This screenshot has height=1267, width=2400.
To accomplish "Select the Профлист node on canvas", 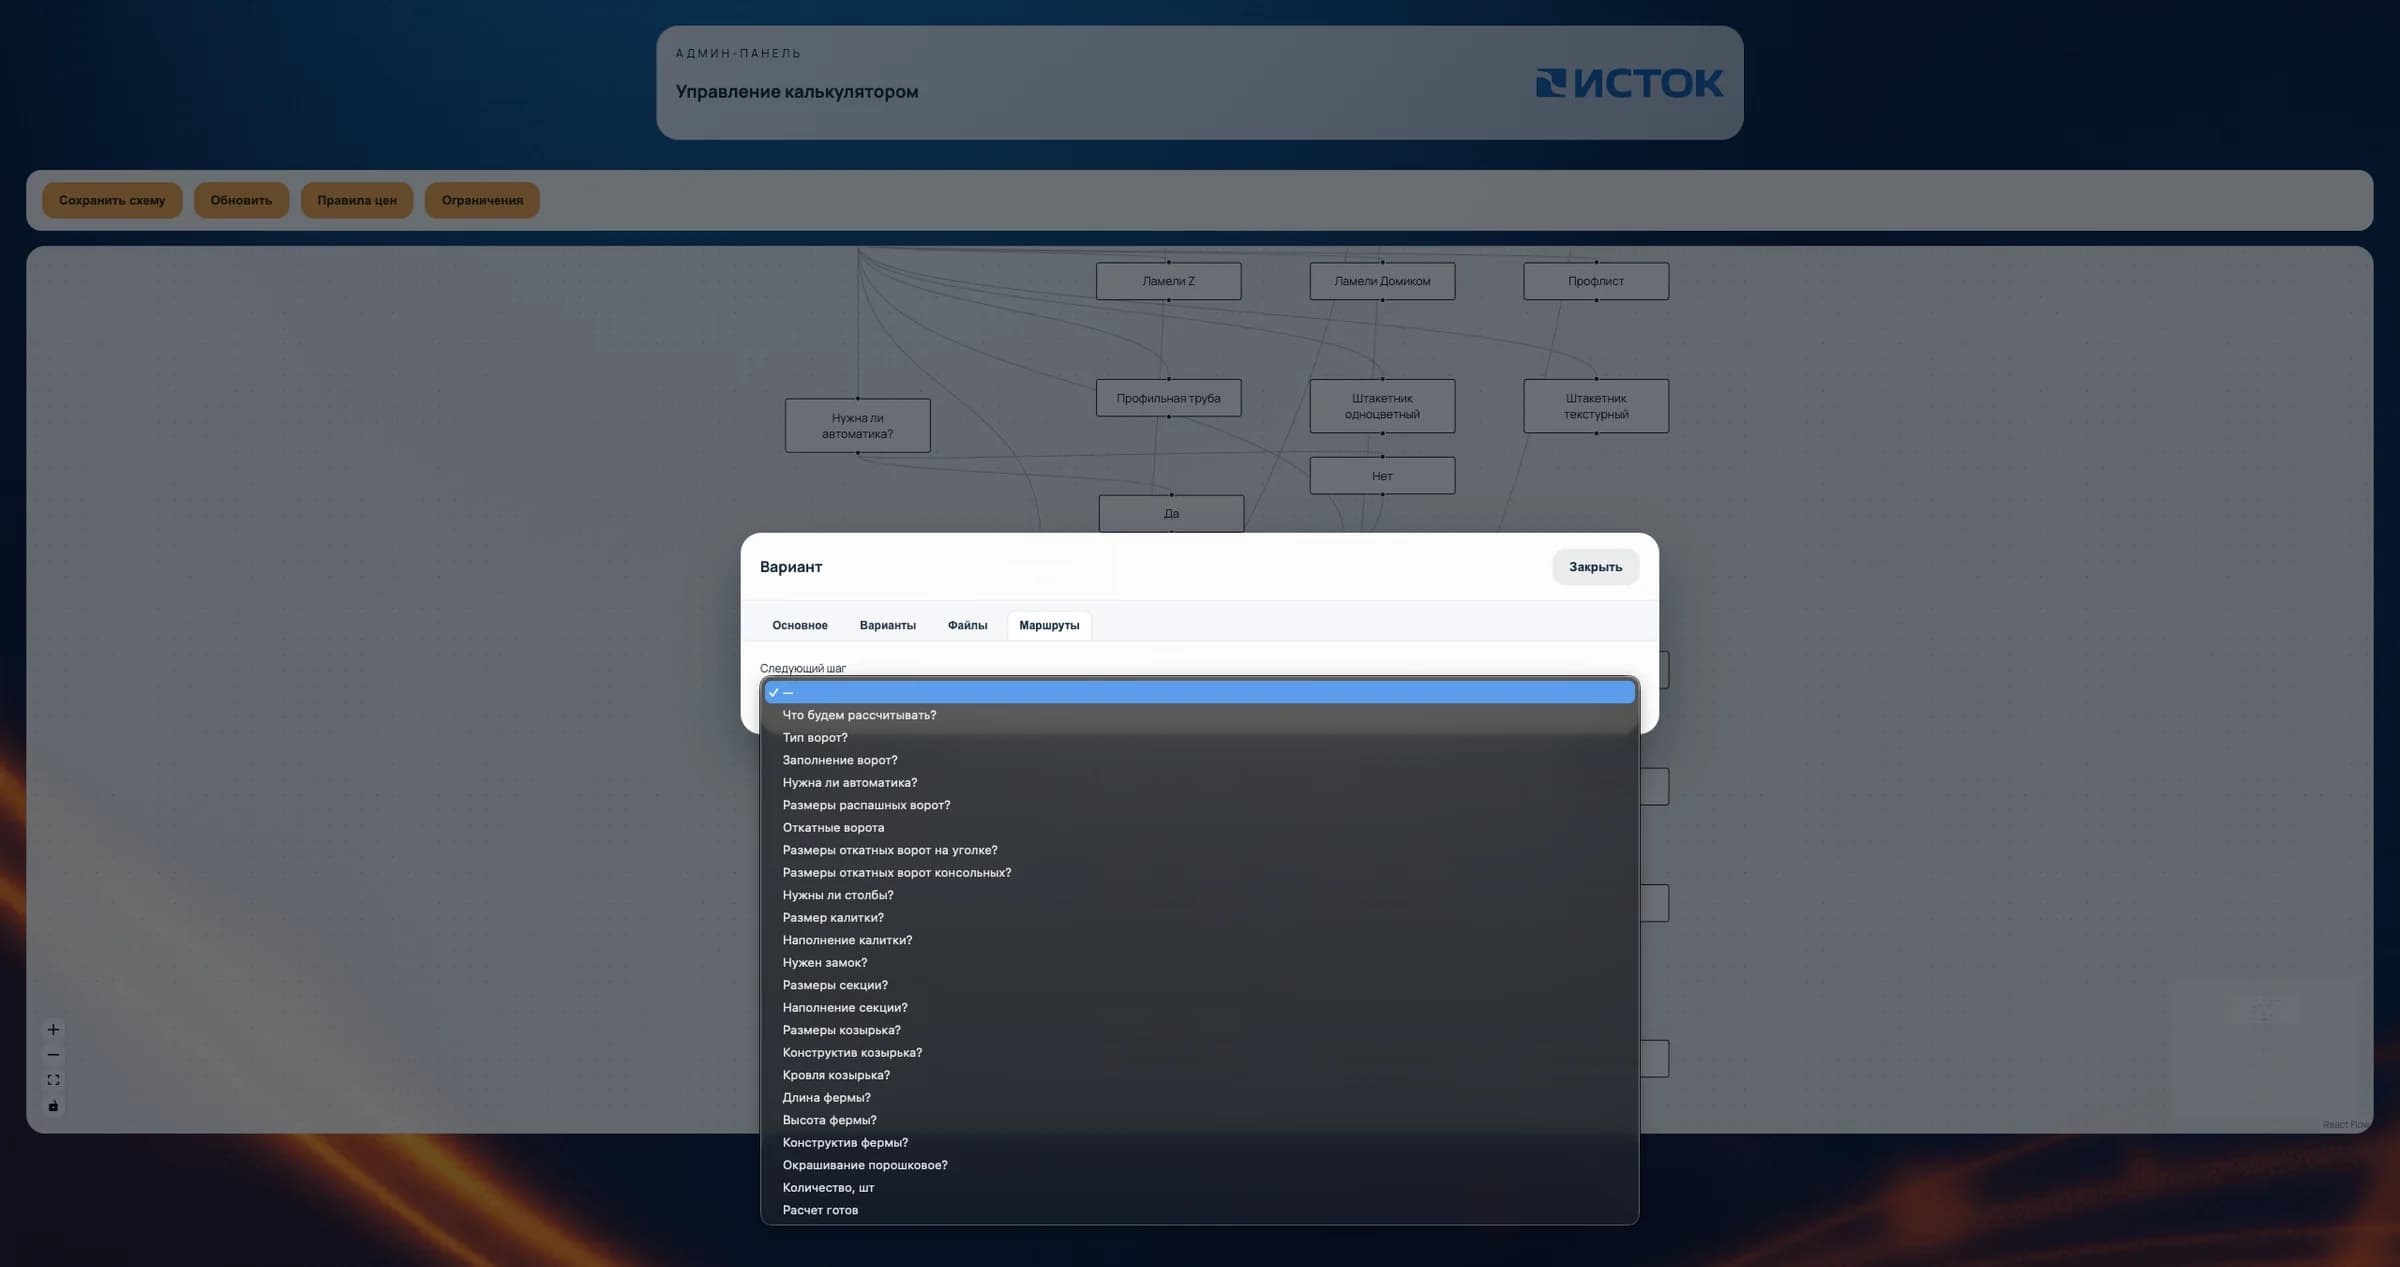I will pos(1596,281).
